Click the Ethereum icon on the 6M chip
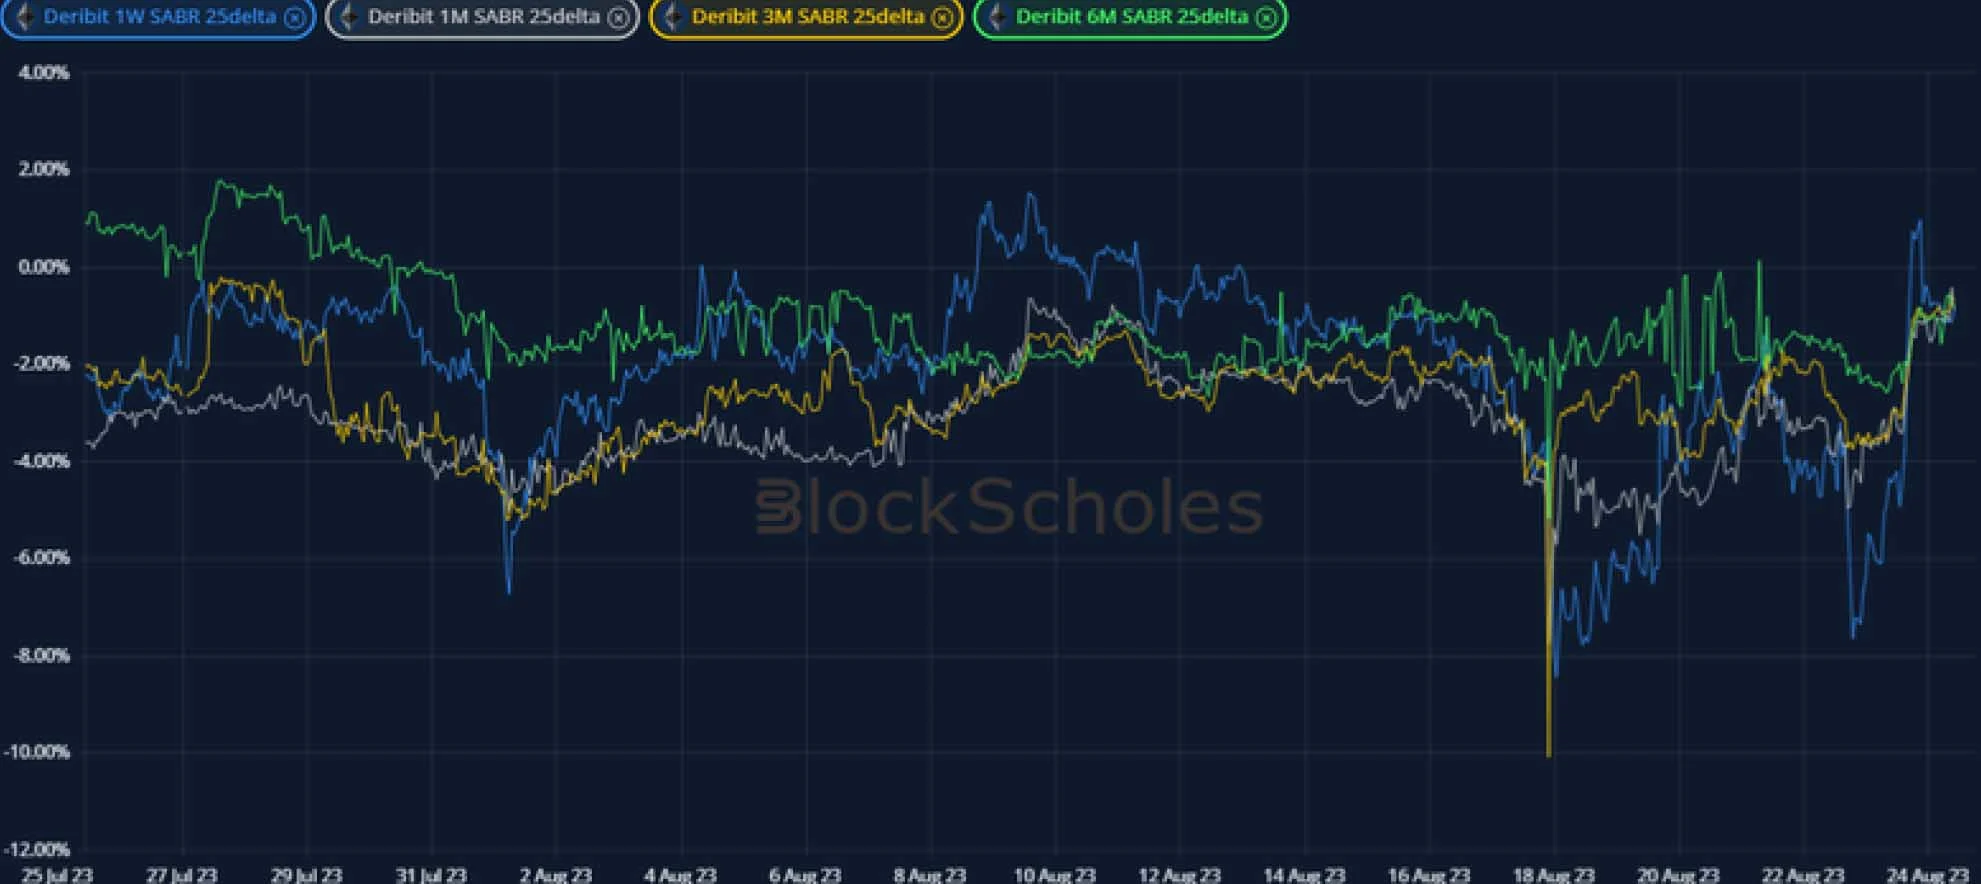 click(x=997, y=17)
